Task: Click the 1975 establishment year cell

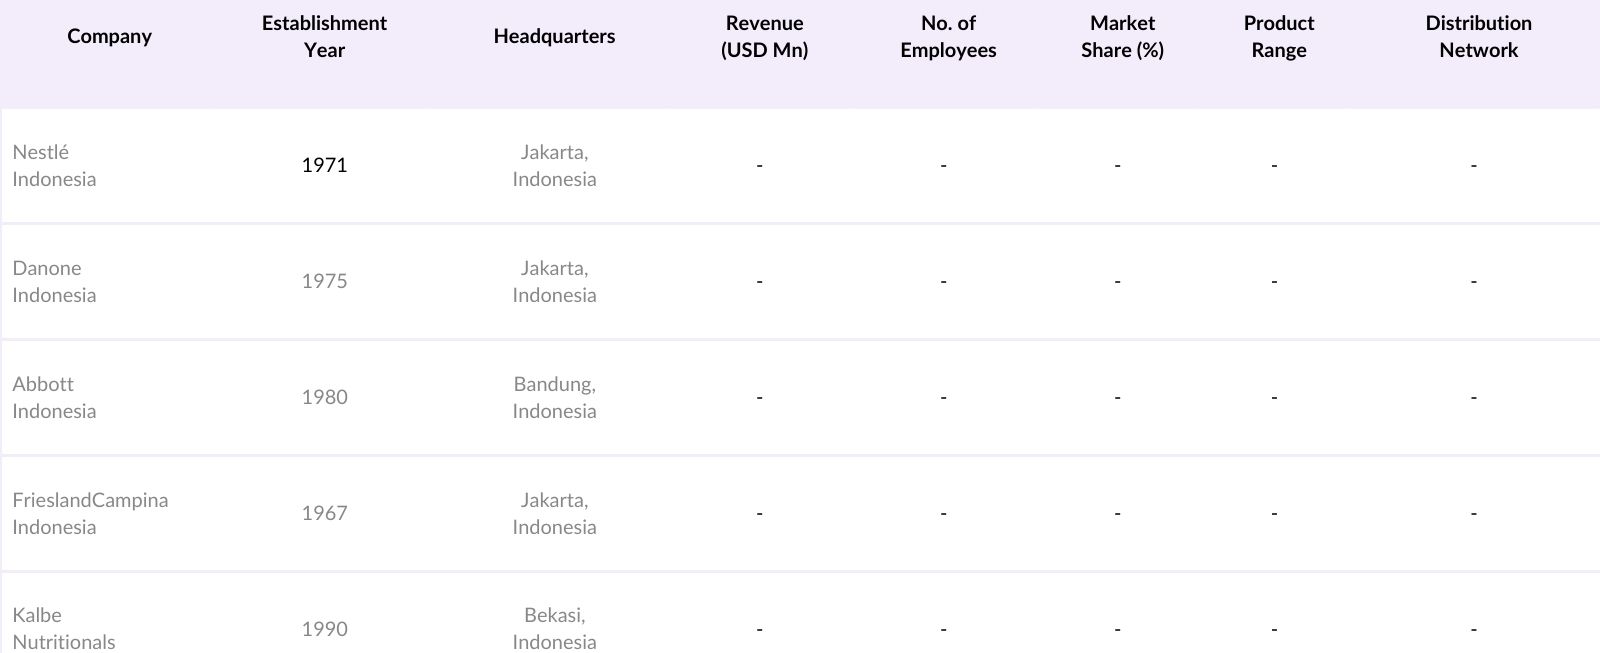Action: 324,281
